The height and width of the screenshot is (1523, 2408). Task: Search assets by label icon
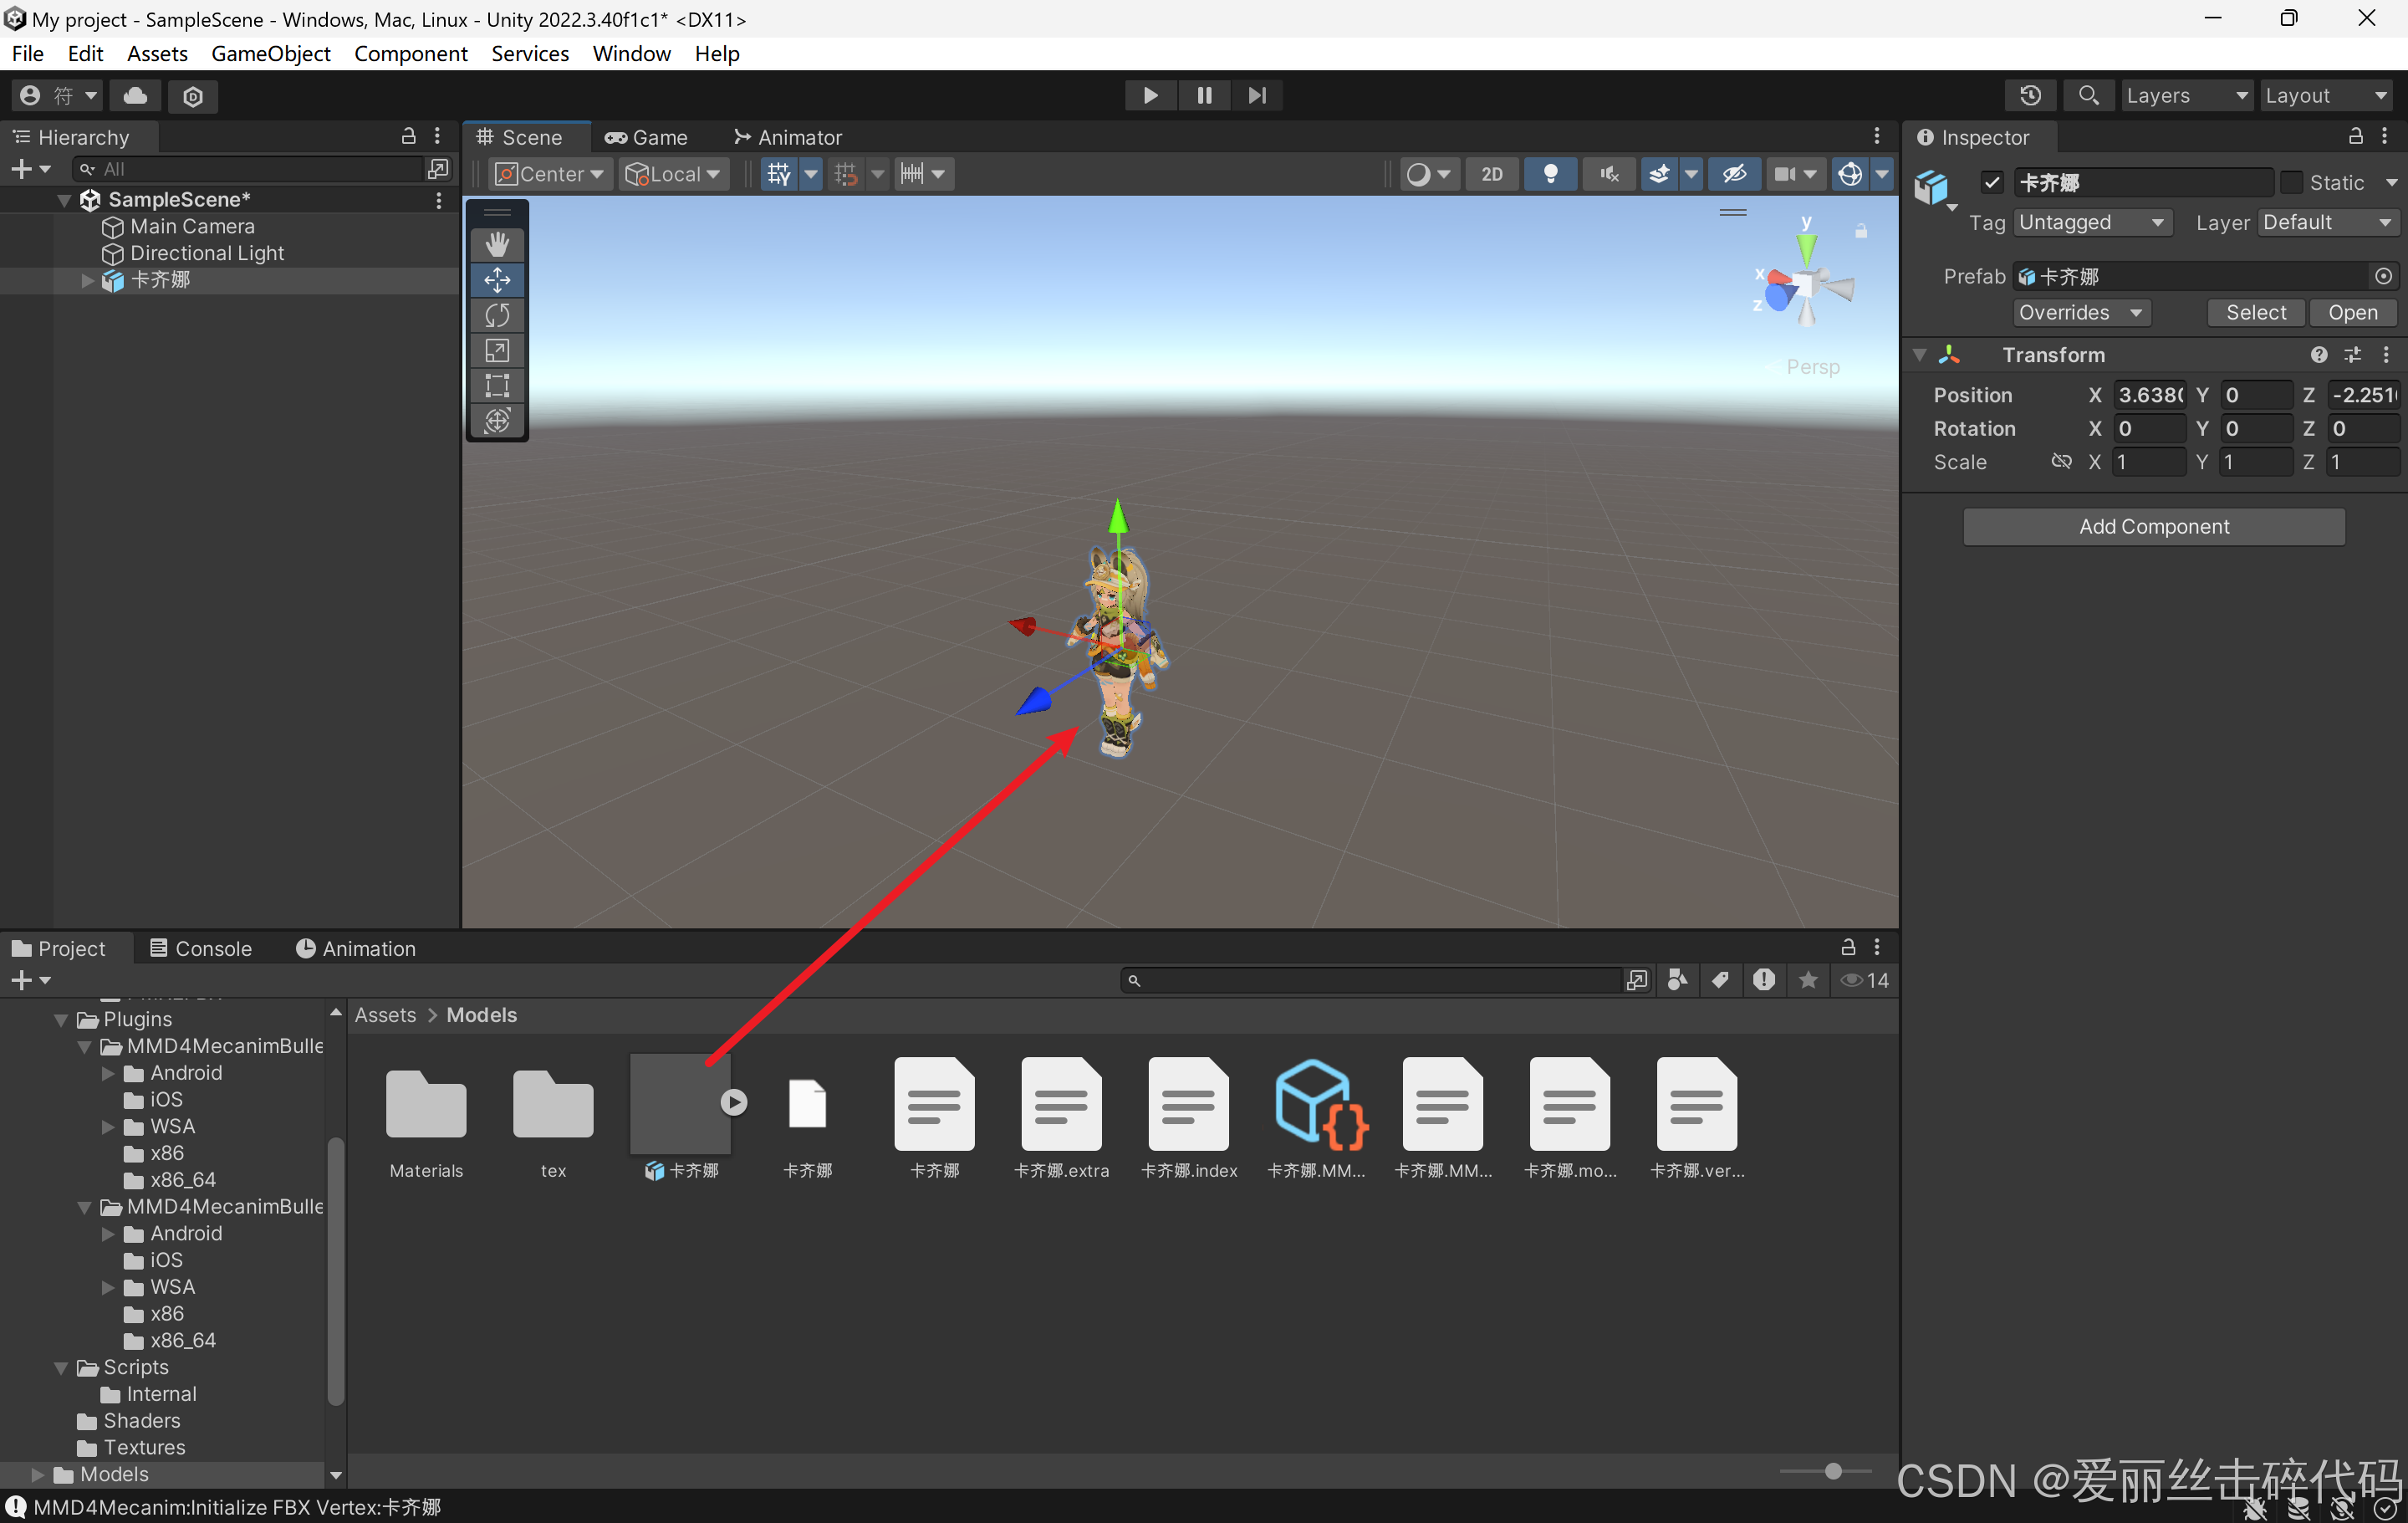click(x=1720, y=980)
